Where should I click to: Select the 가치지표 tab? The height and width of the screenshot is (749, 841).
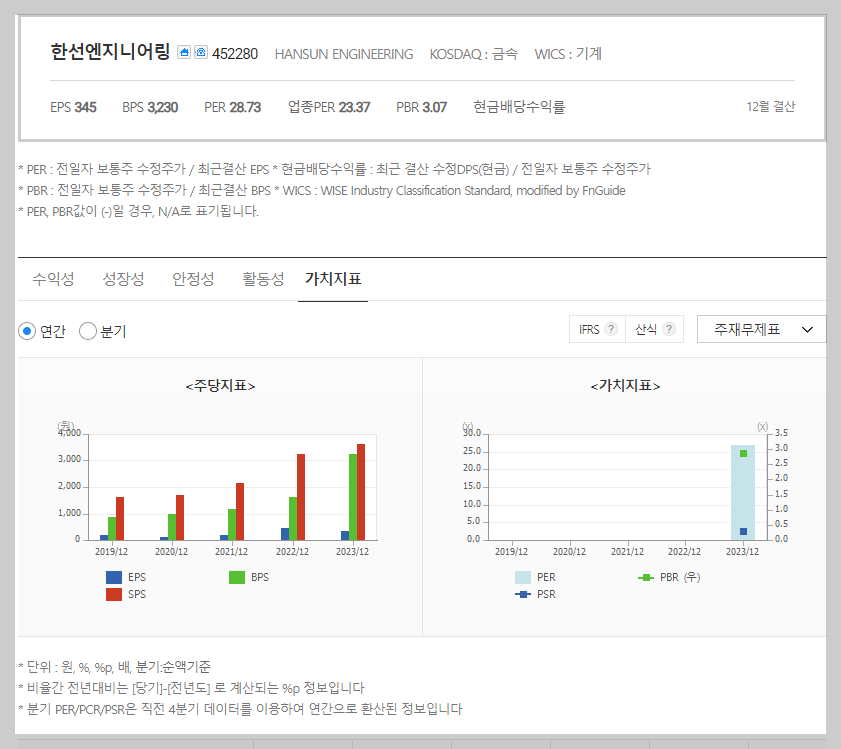click(x=333, y=279)
